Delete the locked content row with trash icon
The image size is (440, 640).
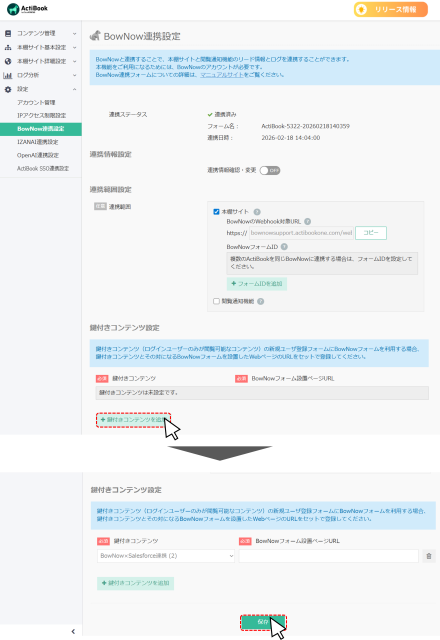tap(429, 556)
